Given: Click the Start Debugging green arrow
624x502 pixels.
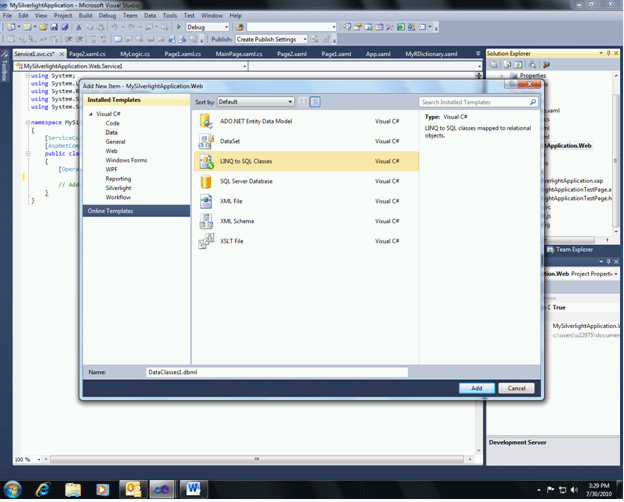Looking at the screenshot, I should coord(179,27).
